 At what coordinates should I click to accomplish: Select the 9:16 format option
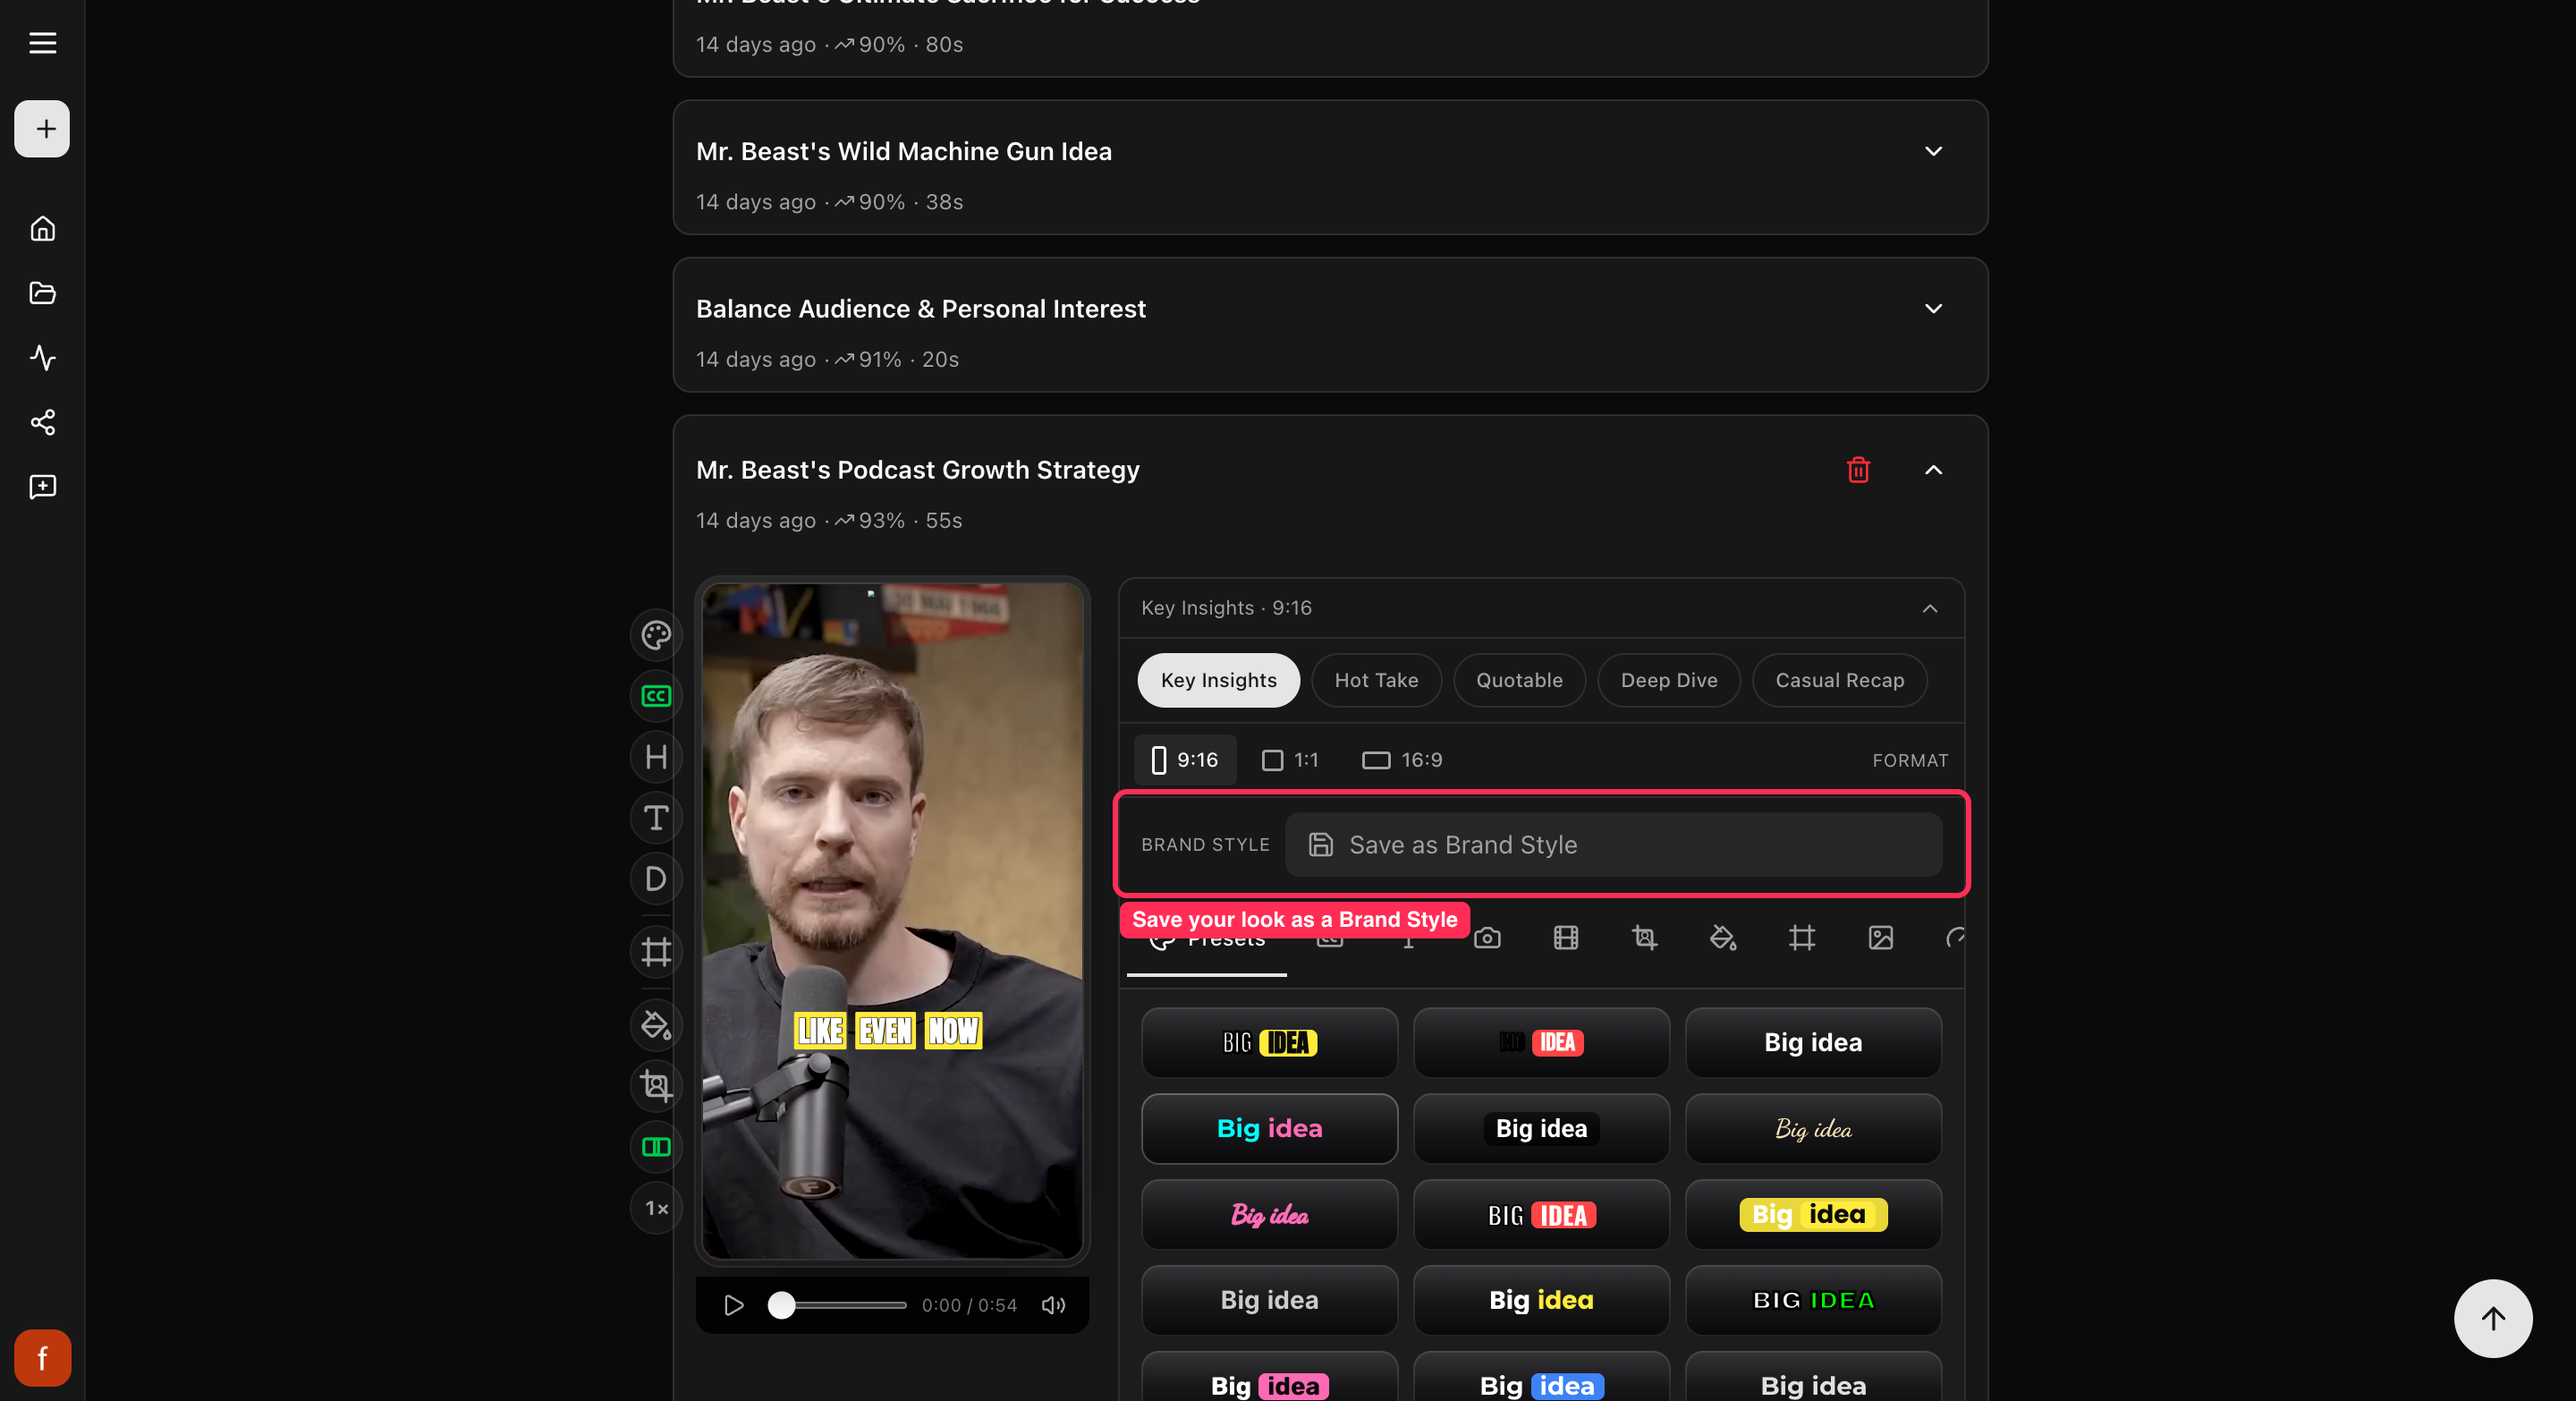(x=1185, y=760)
